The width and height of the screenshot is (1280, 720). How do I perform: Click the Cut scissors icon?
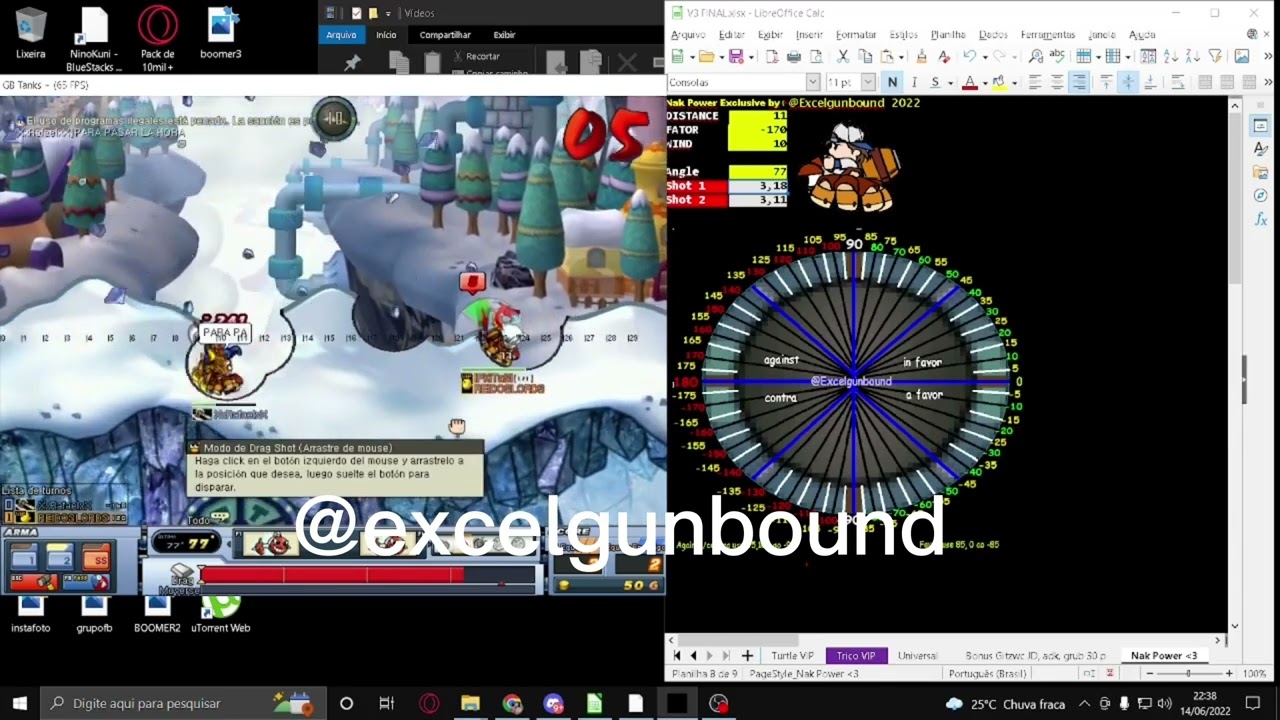click(843, 57)
